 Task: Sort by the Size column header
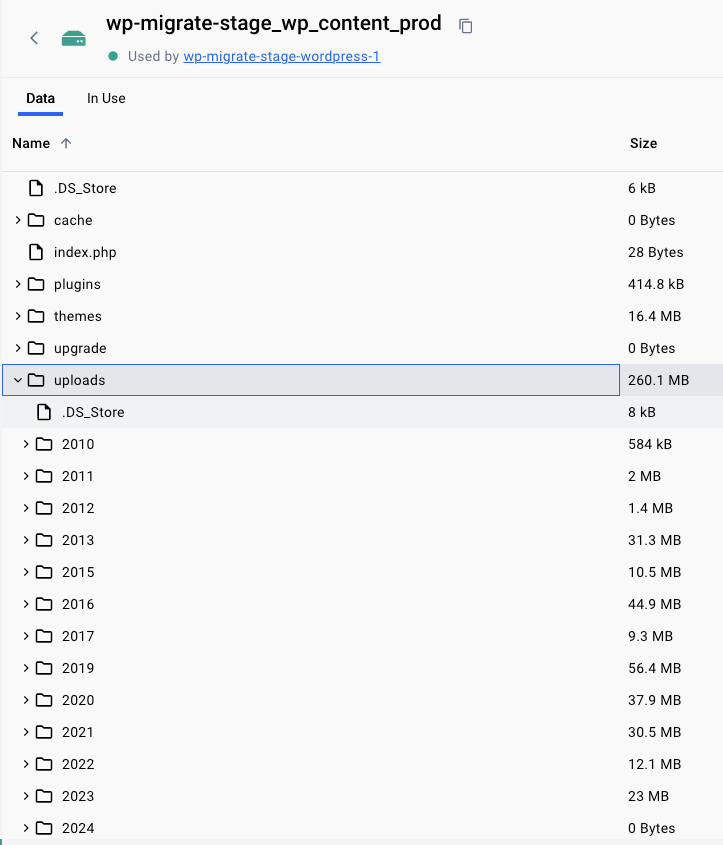[643, 143]
